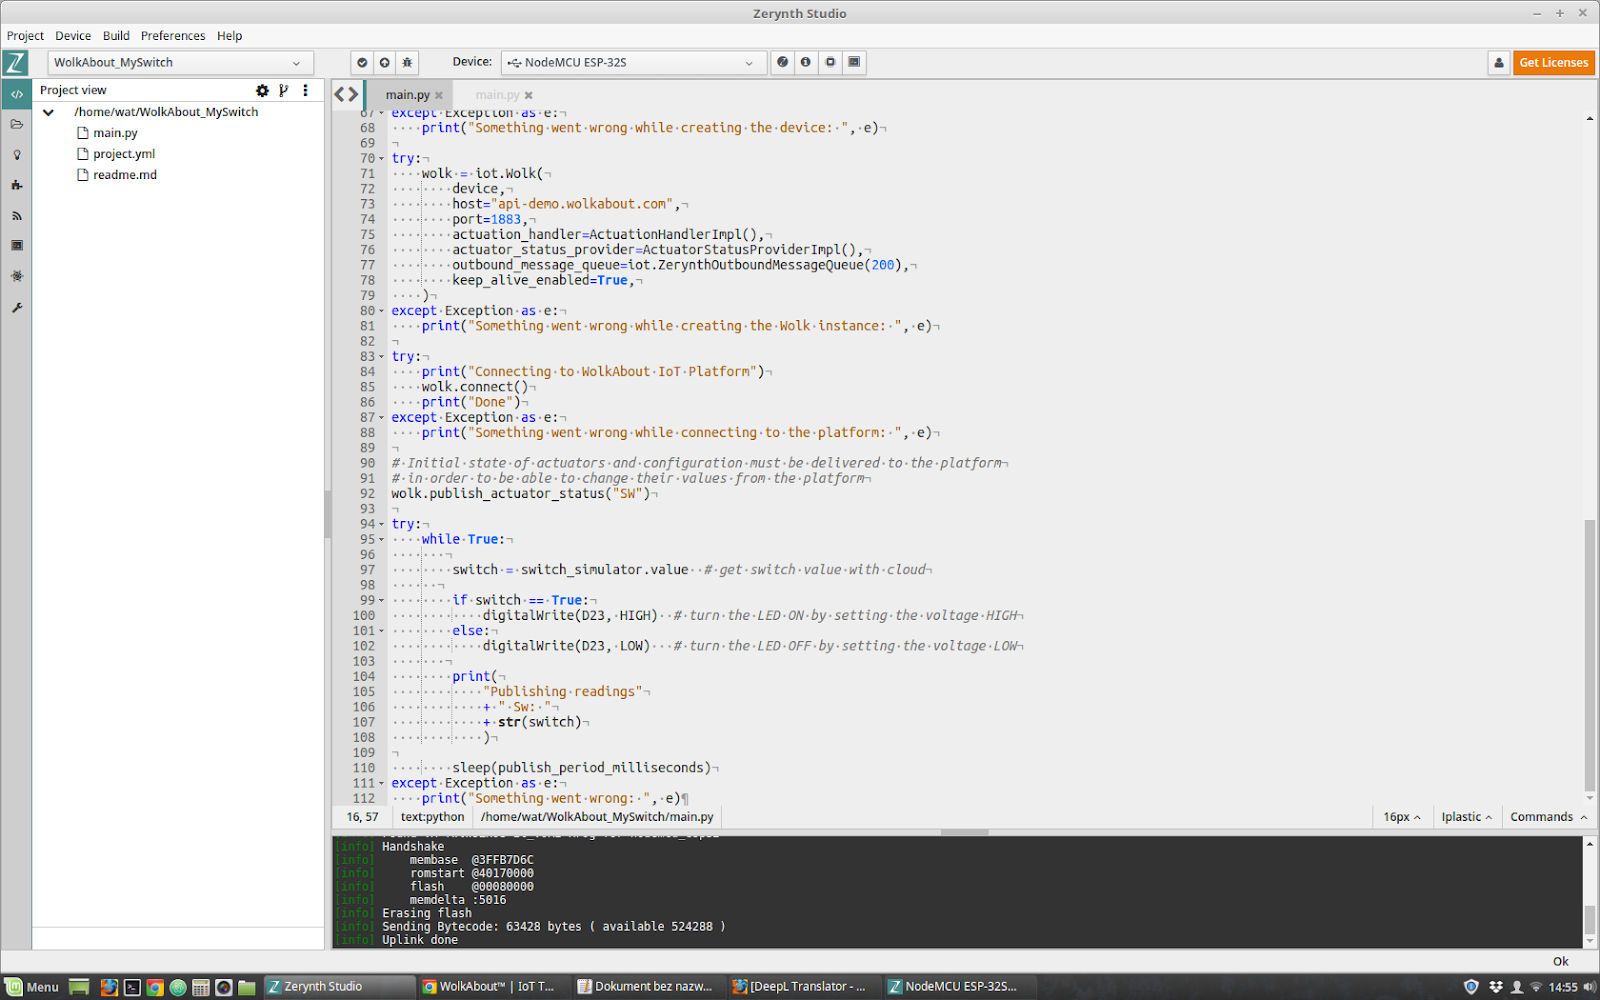Switch to the active main.py tab
The image size is (1600, 1000).
coord(407,95)
